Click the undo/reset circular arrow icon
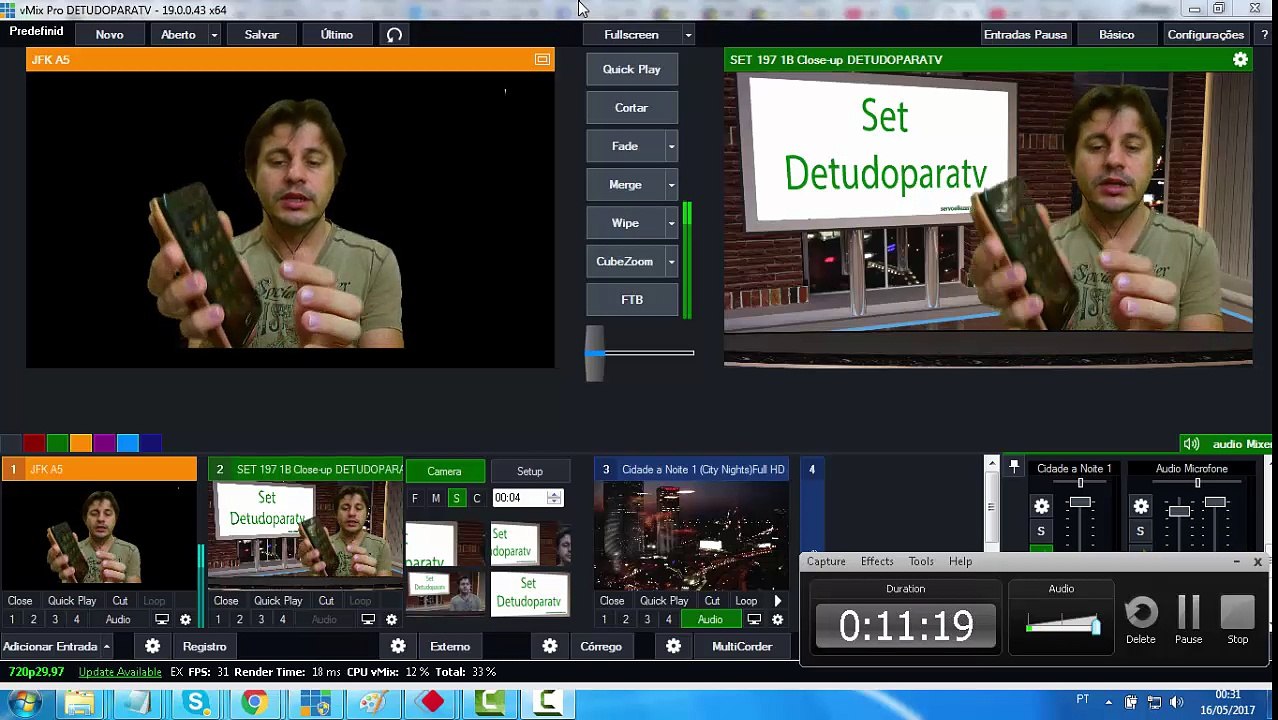The image size is (1278, 720). pos(394,35)
